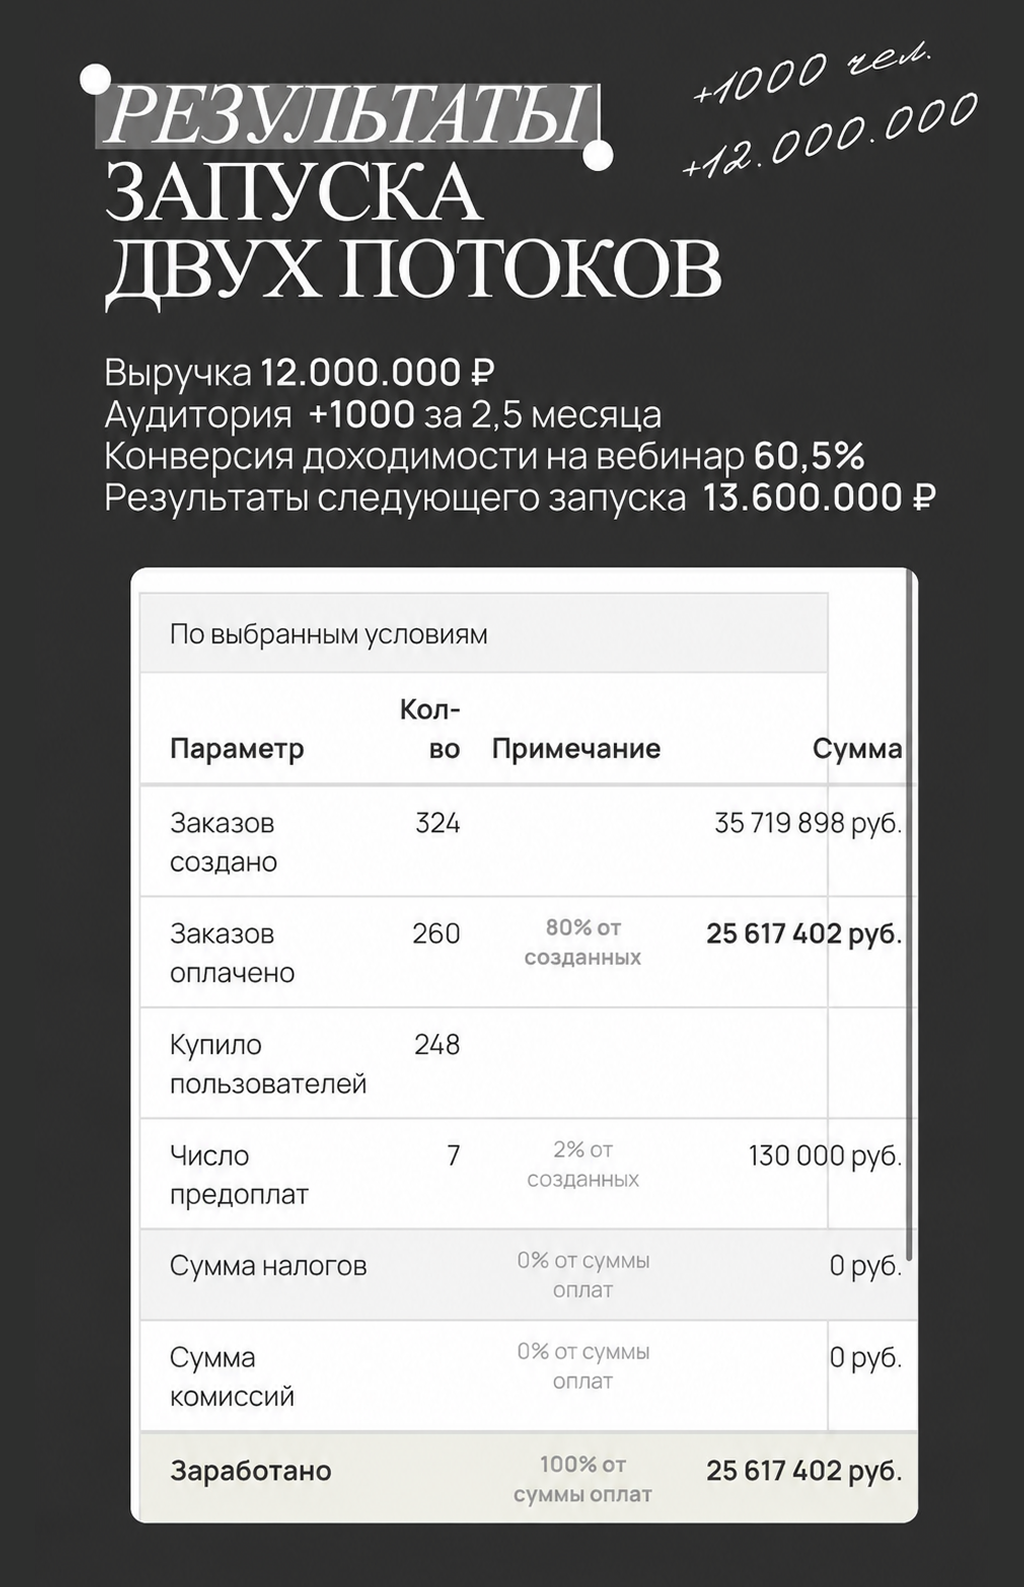Click the table's vertical scrollbar

[909, 915]
